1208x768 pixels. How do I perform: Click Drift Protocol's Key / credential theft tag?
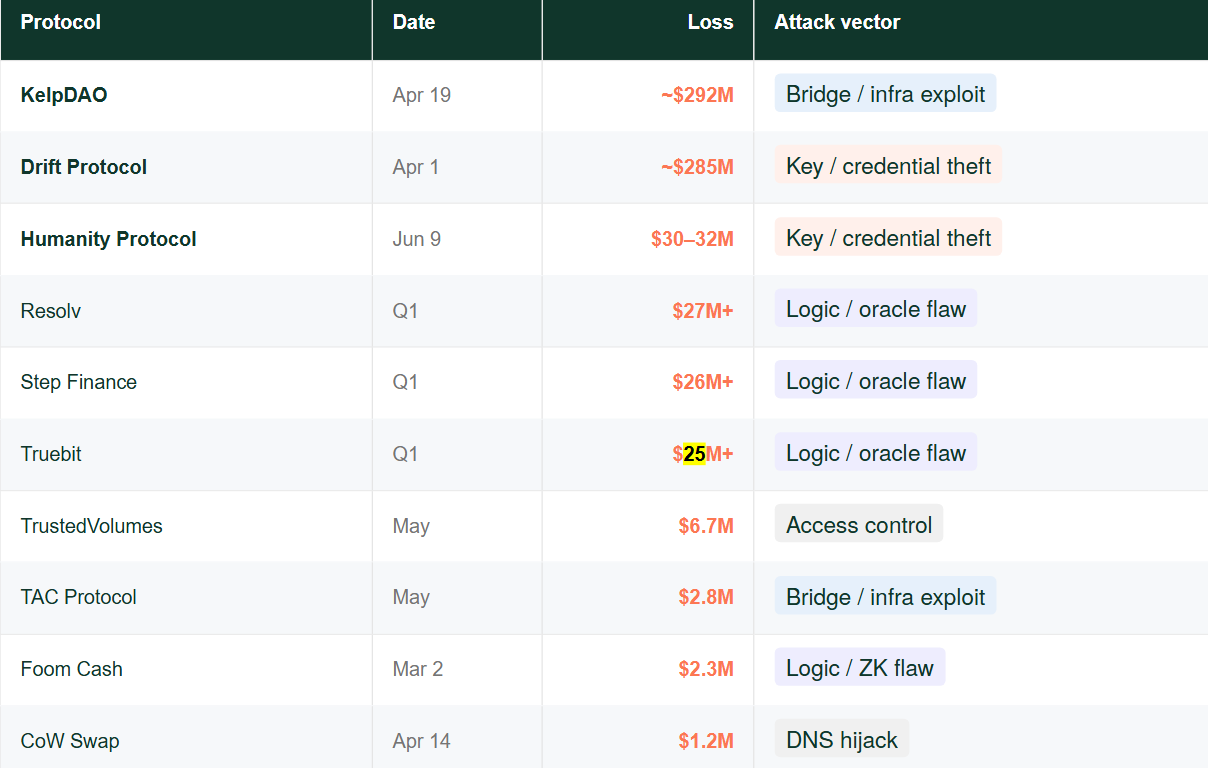(889, 166)
